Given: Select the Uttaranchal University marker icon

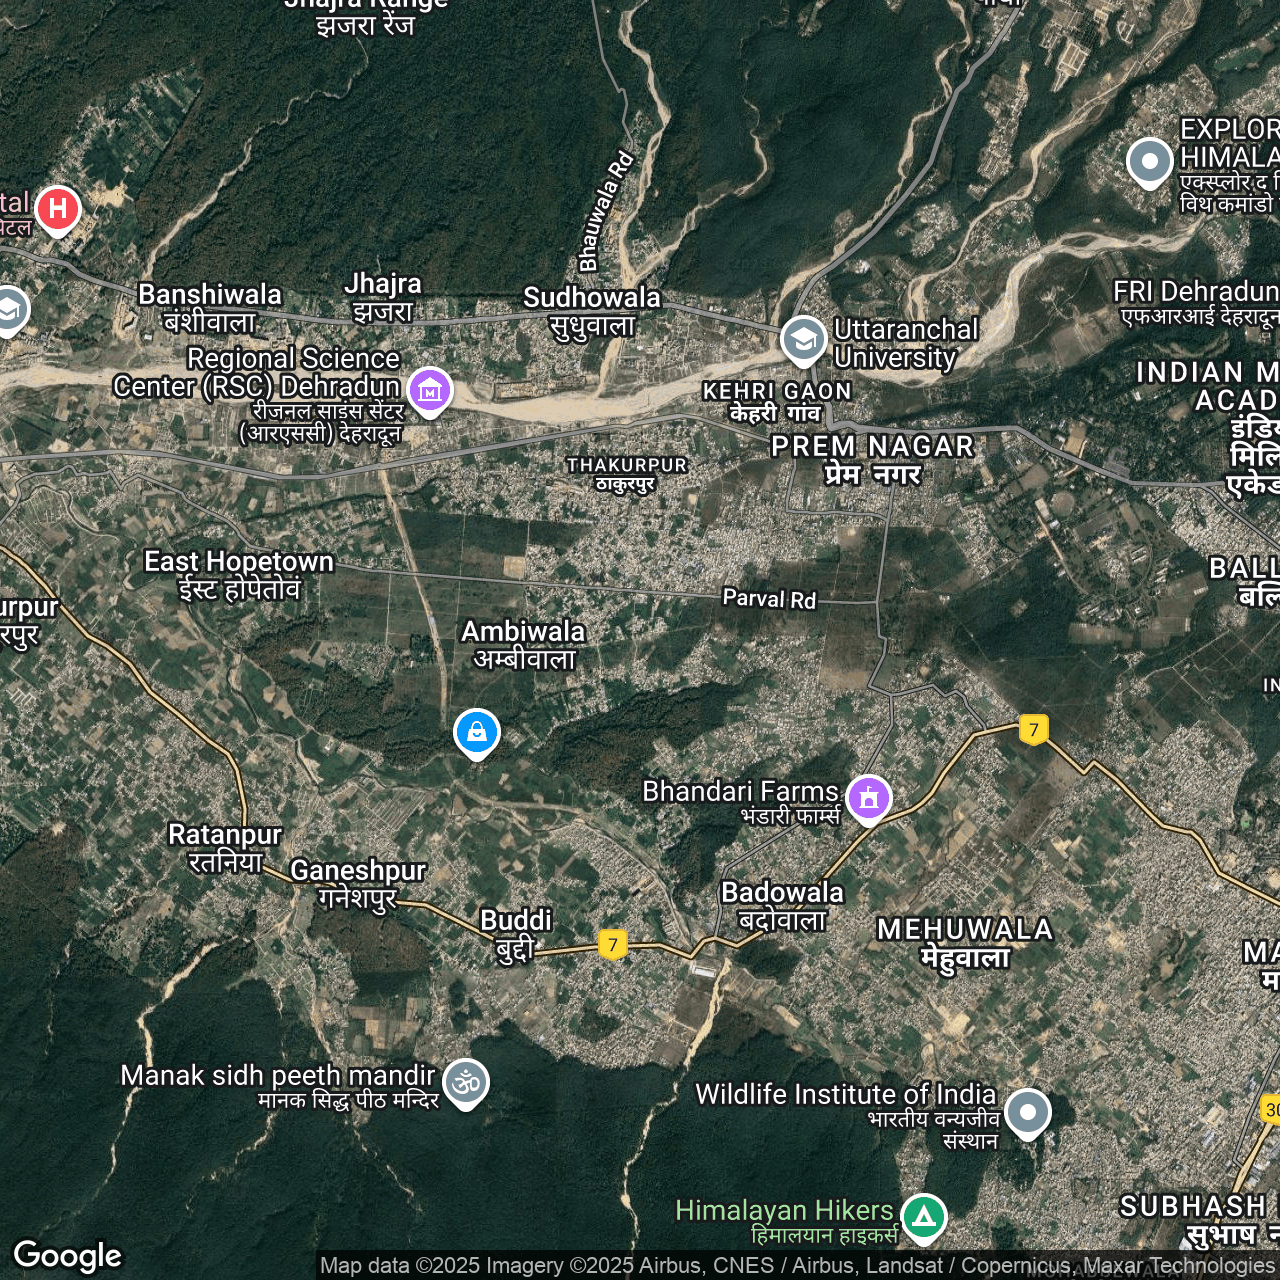Looking at the screenshot, I should click(803, 340).
